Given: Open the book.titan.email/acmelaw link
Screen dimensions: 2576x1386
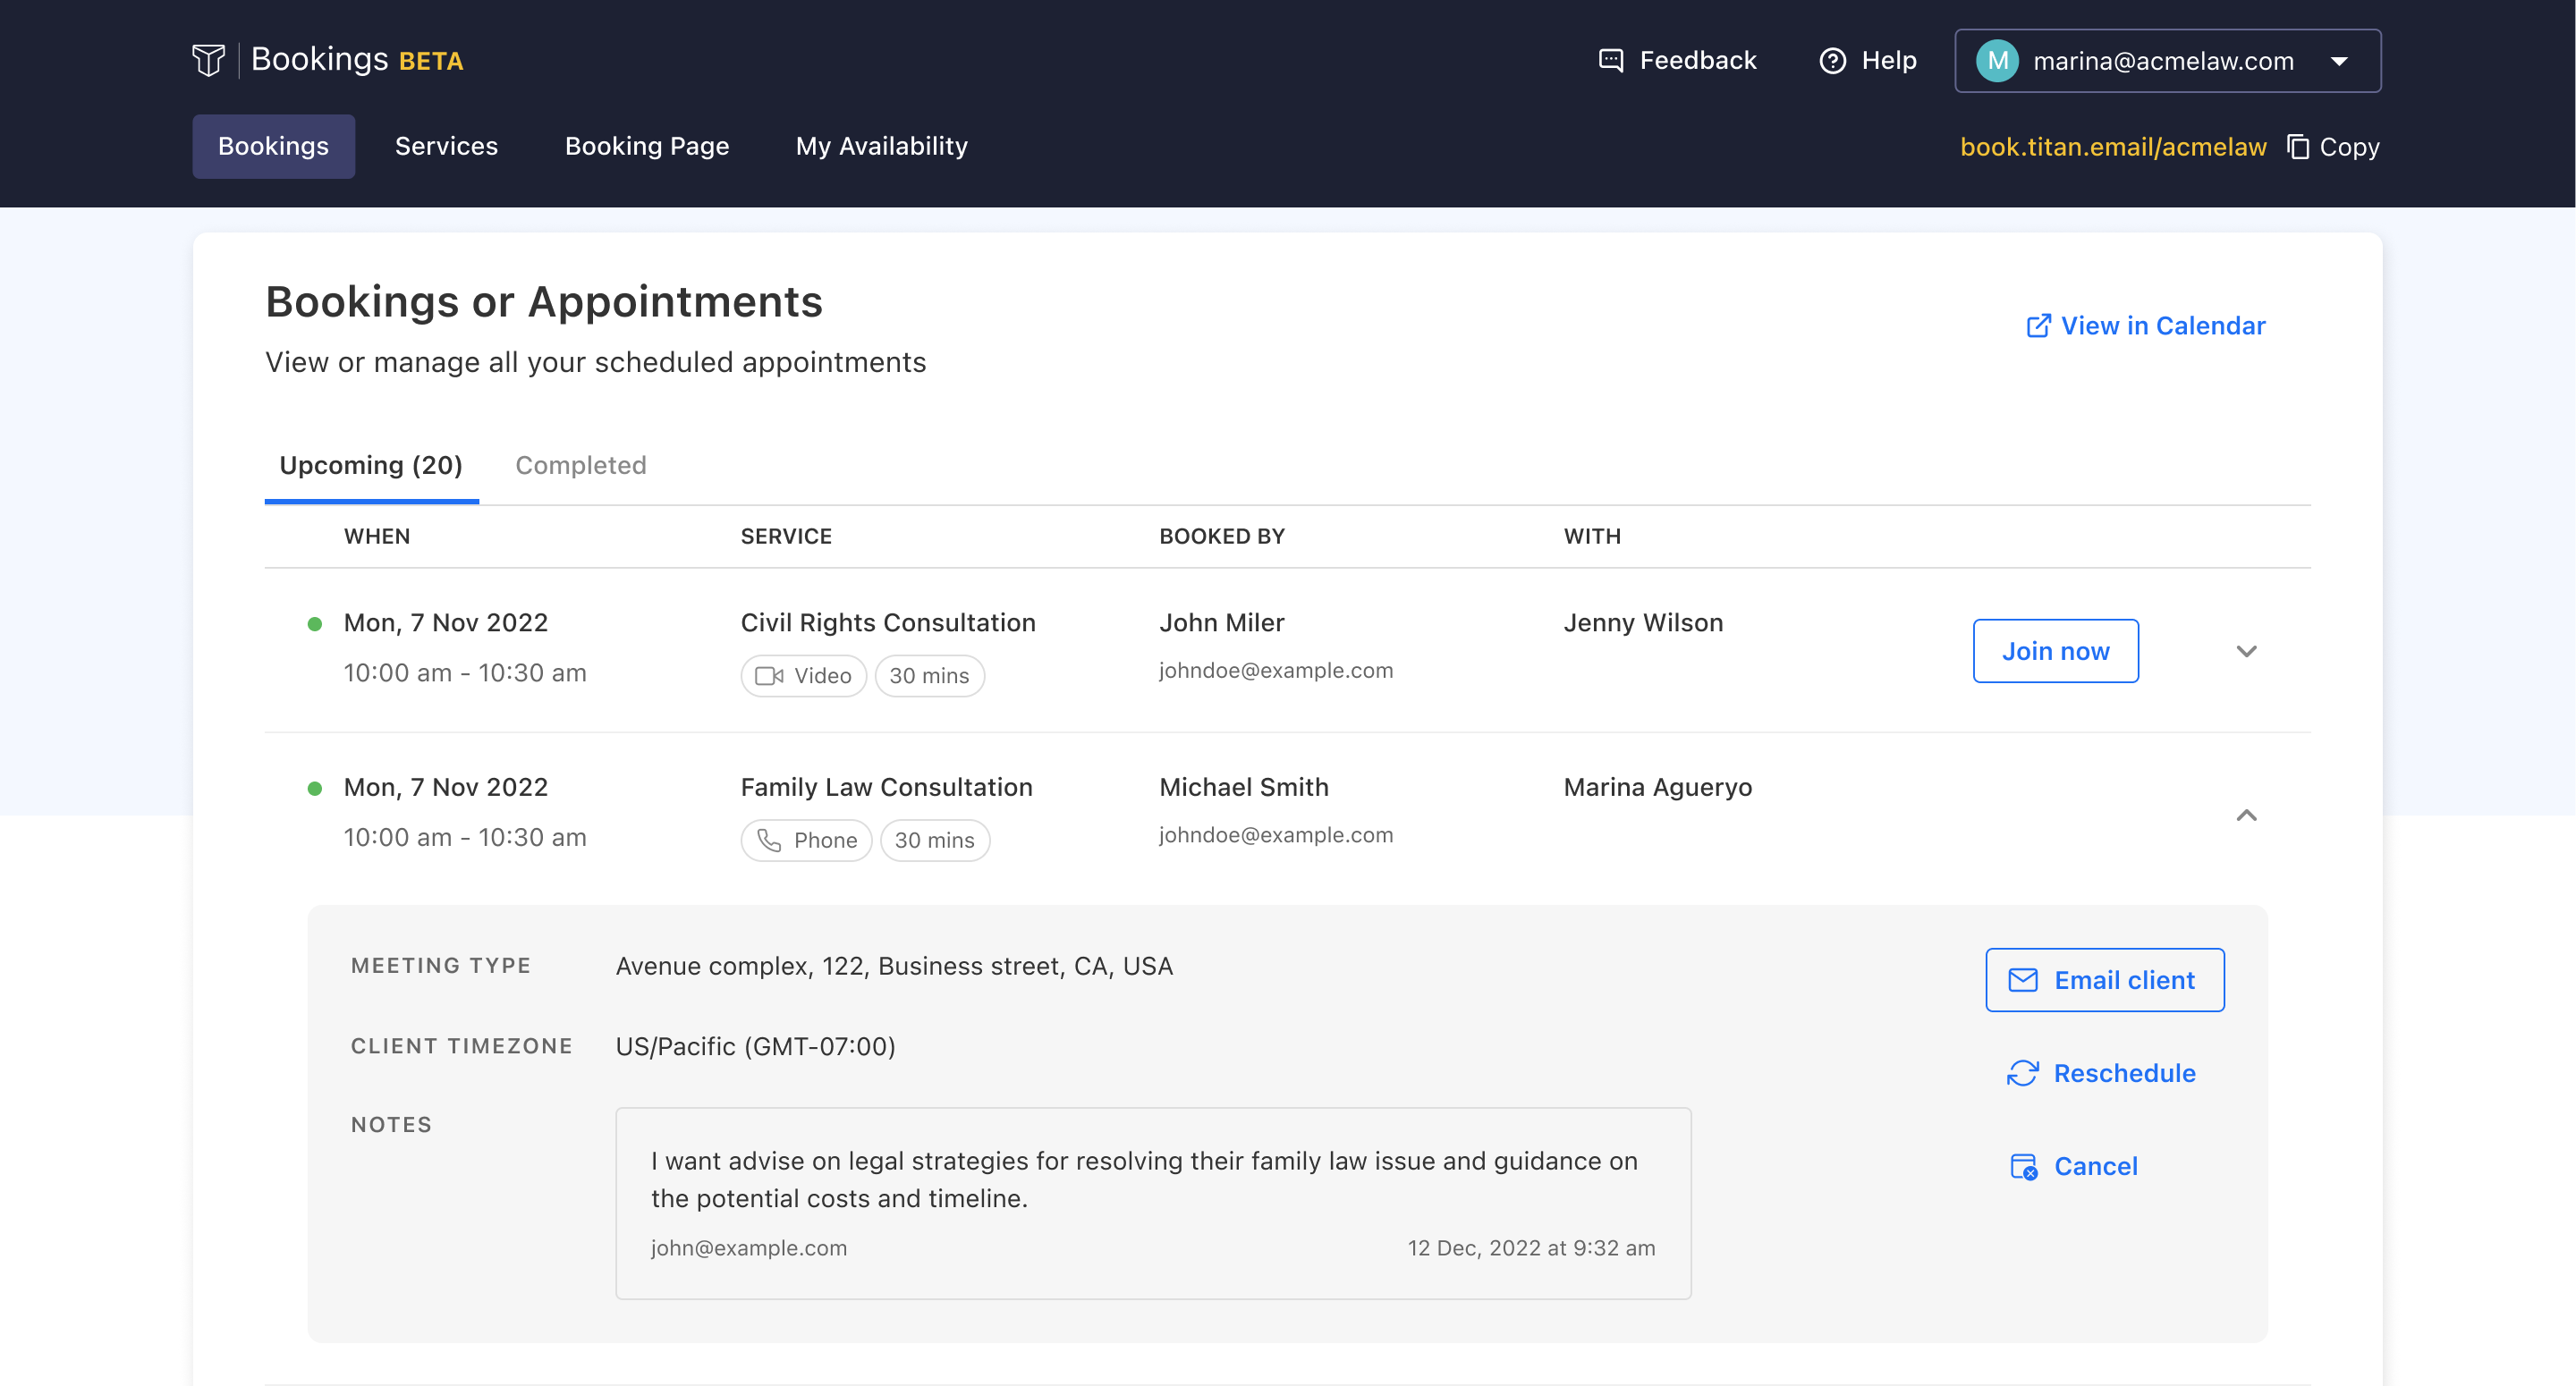Looking at the screenshot, I should (2113, 147).
